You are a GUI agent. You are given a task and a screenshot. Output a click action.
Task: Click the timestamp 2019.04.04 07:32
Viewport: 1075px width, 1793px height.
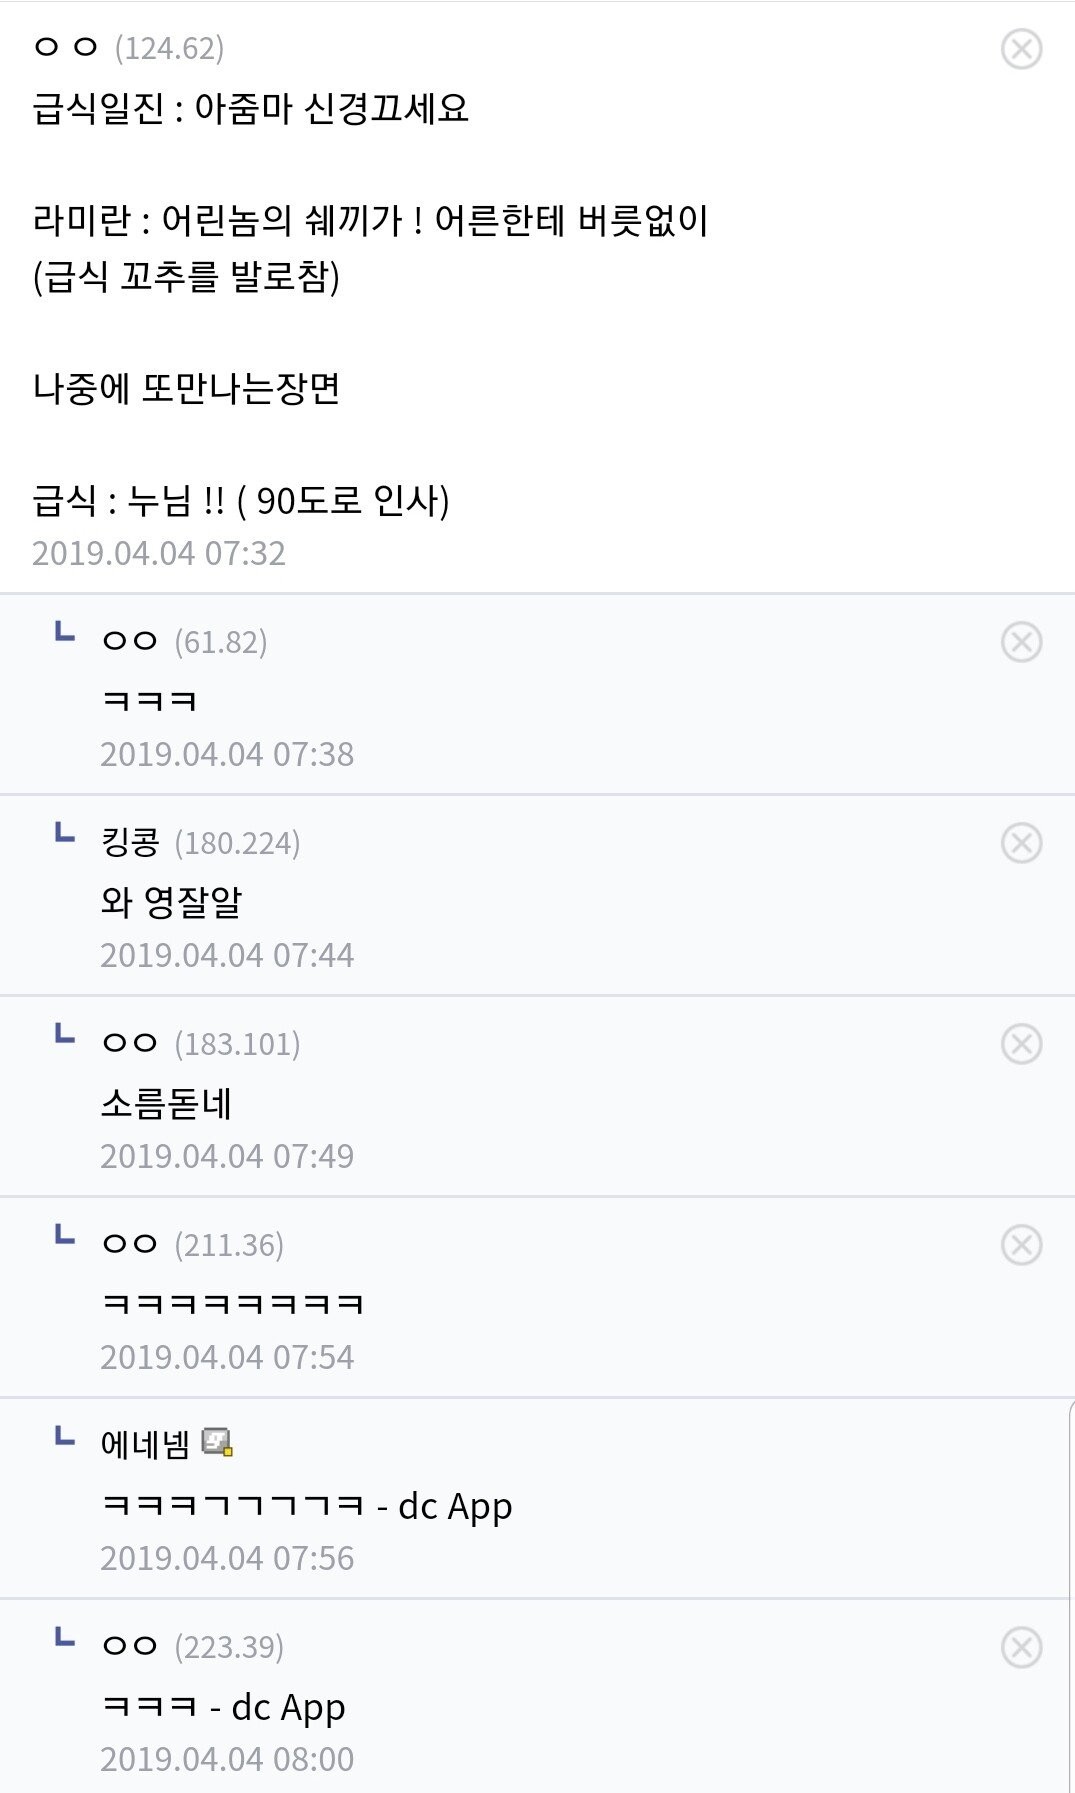(159, 553)
